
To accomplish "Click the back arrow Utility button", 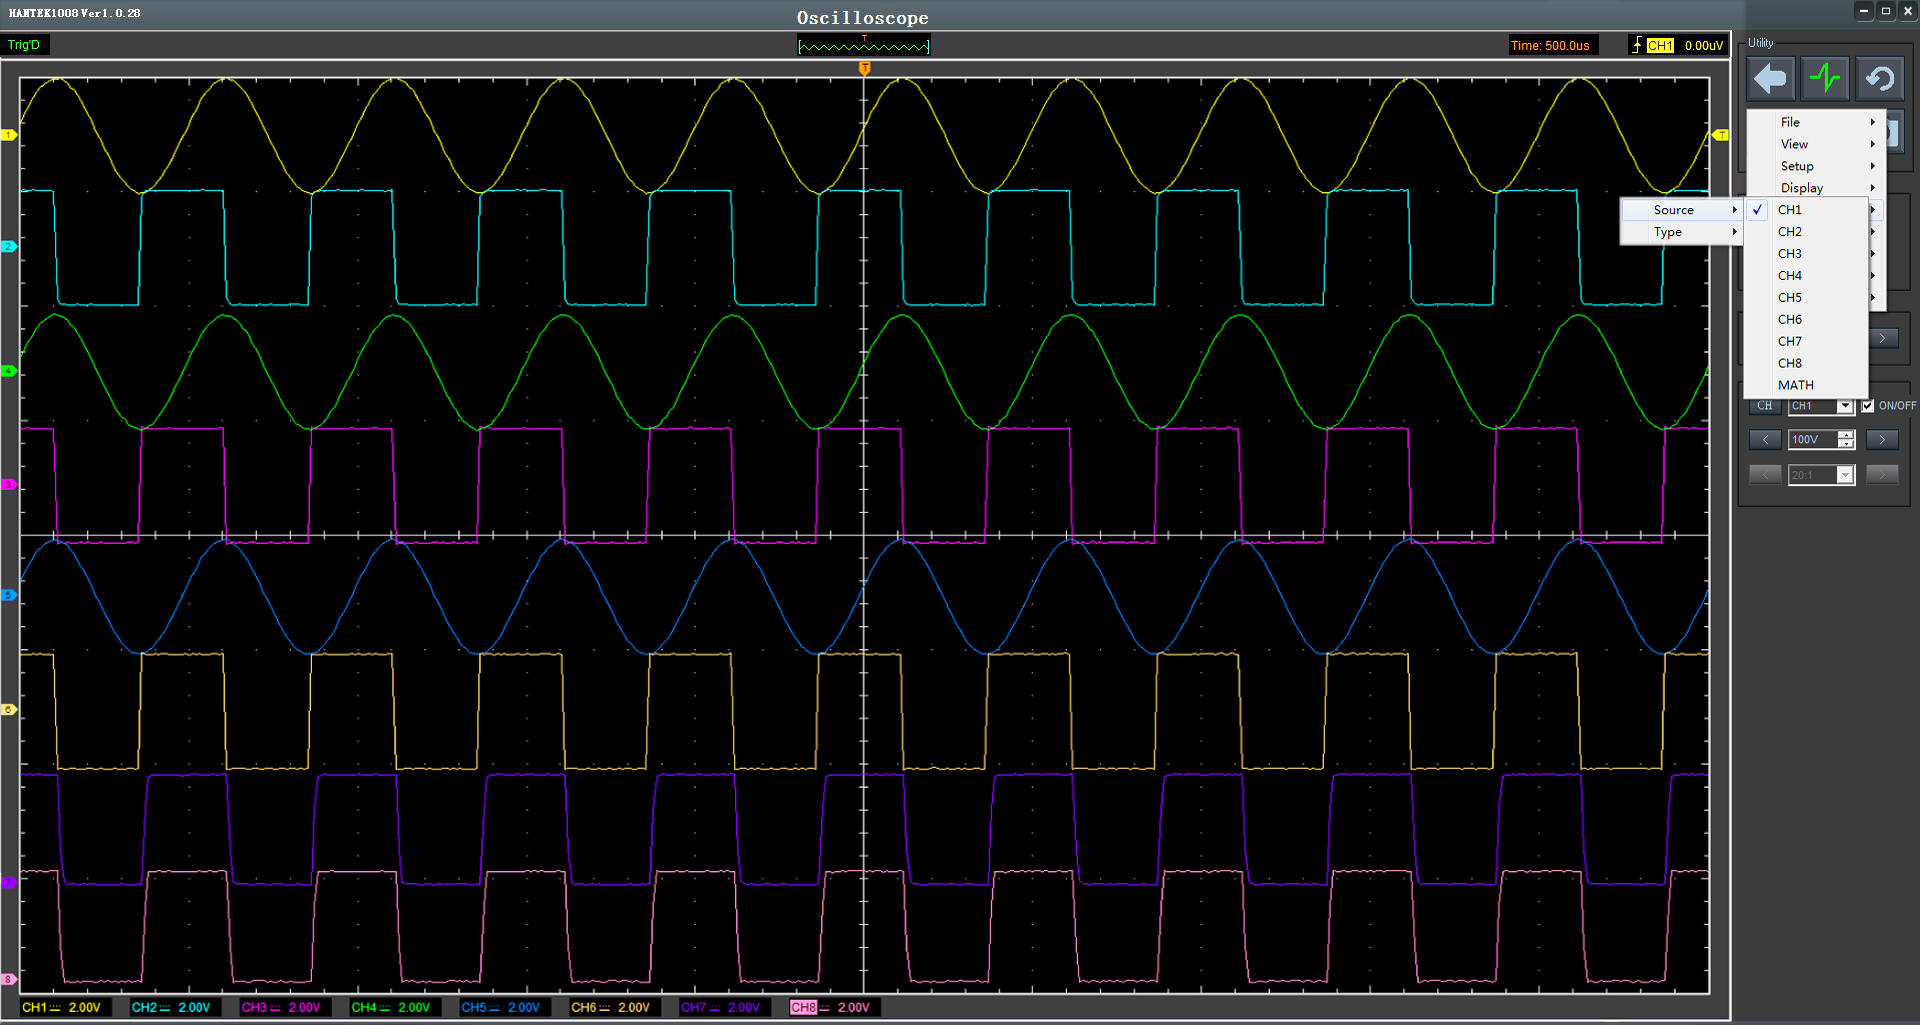I will [x=1770, y=78].
